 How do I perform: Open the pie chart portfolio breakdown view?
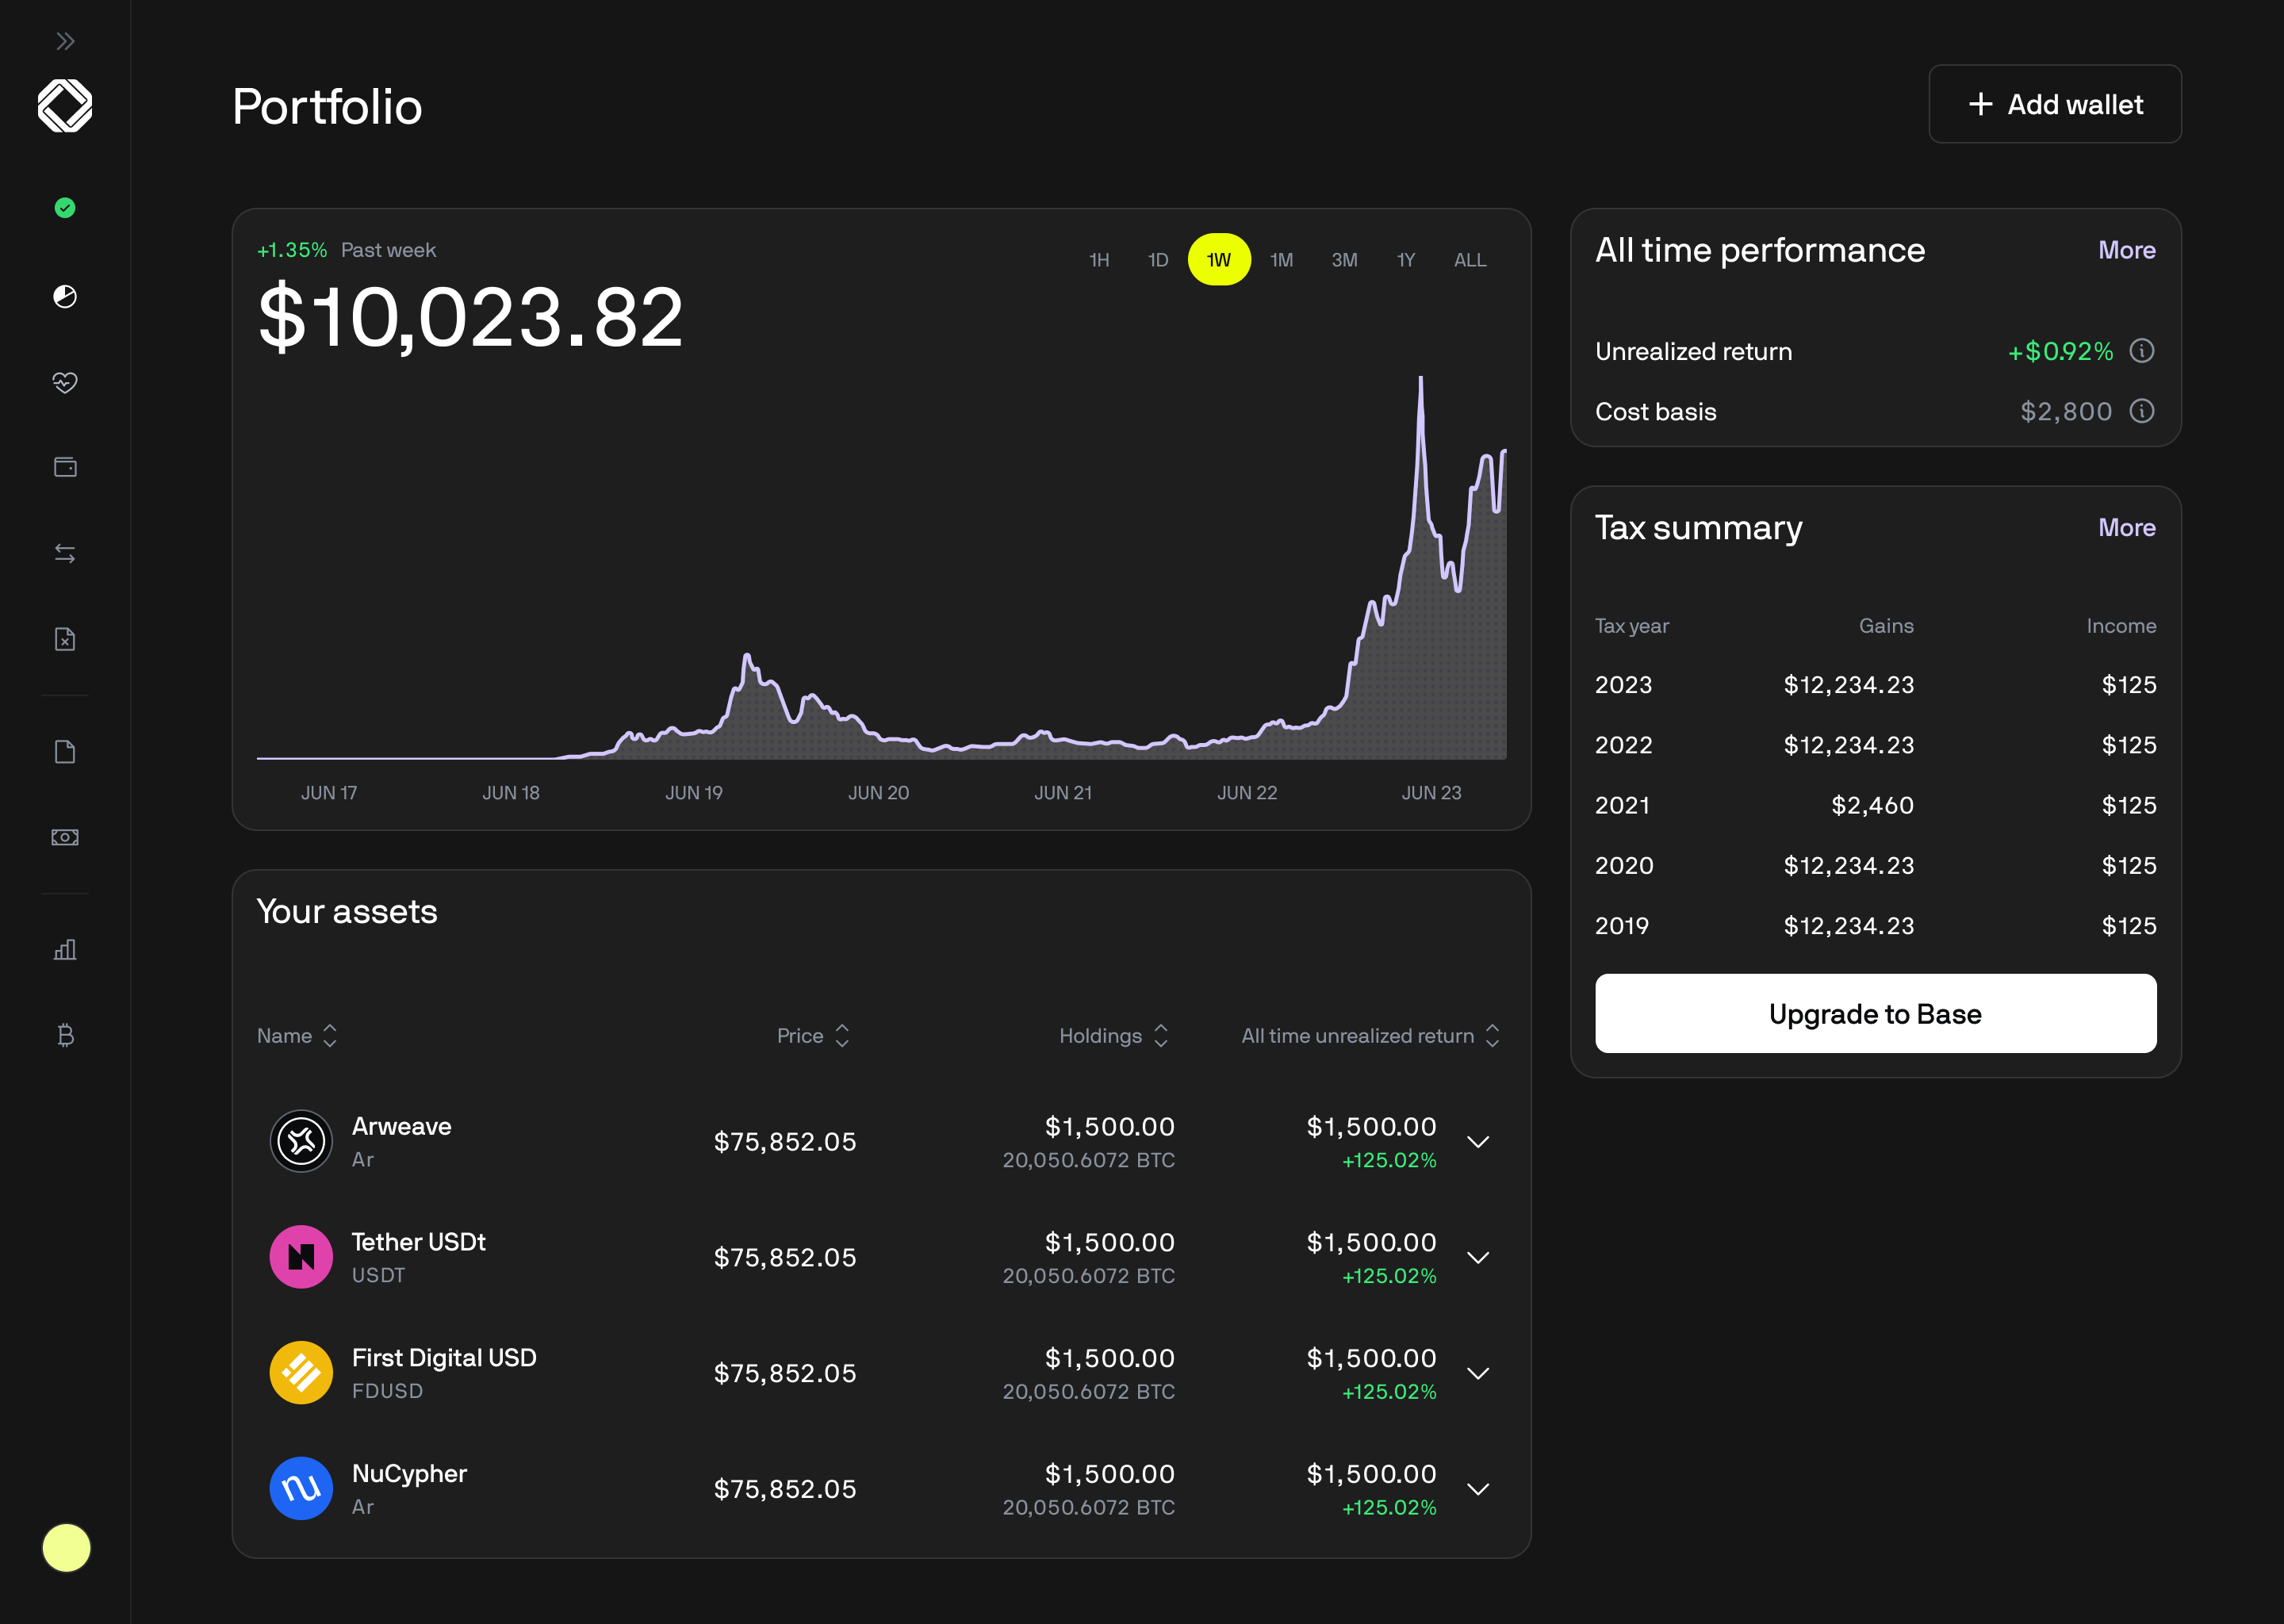pyautogui.click(x=64, y=295)
